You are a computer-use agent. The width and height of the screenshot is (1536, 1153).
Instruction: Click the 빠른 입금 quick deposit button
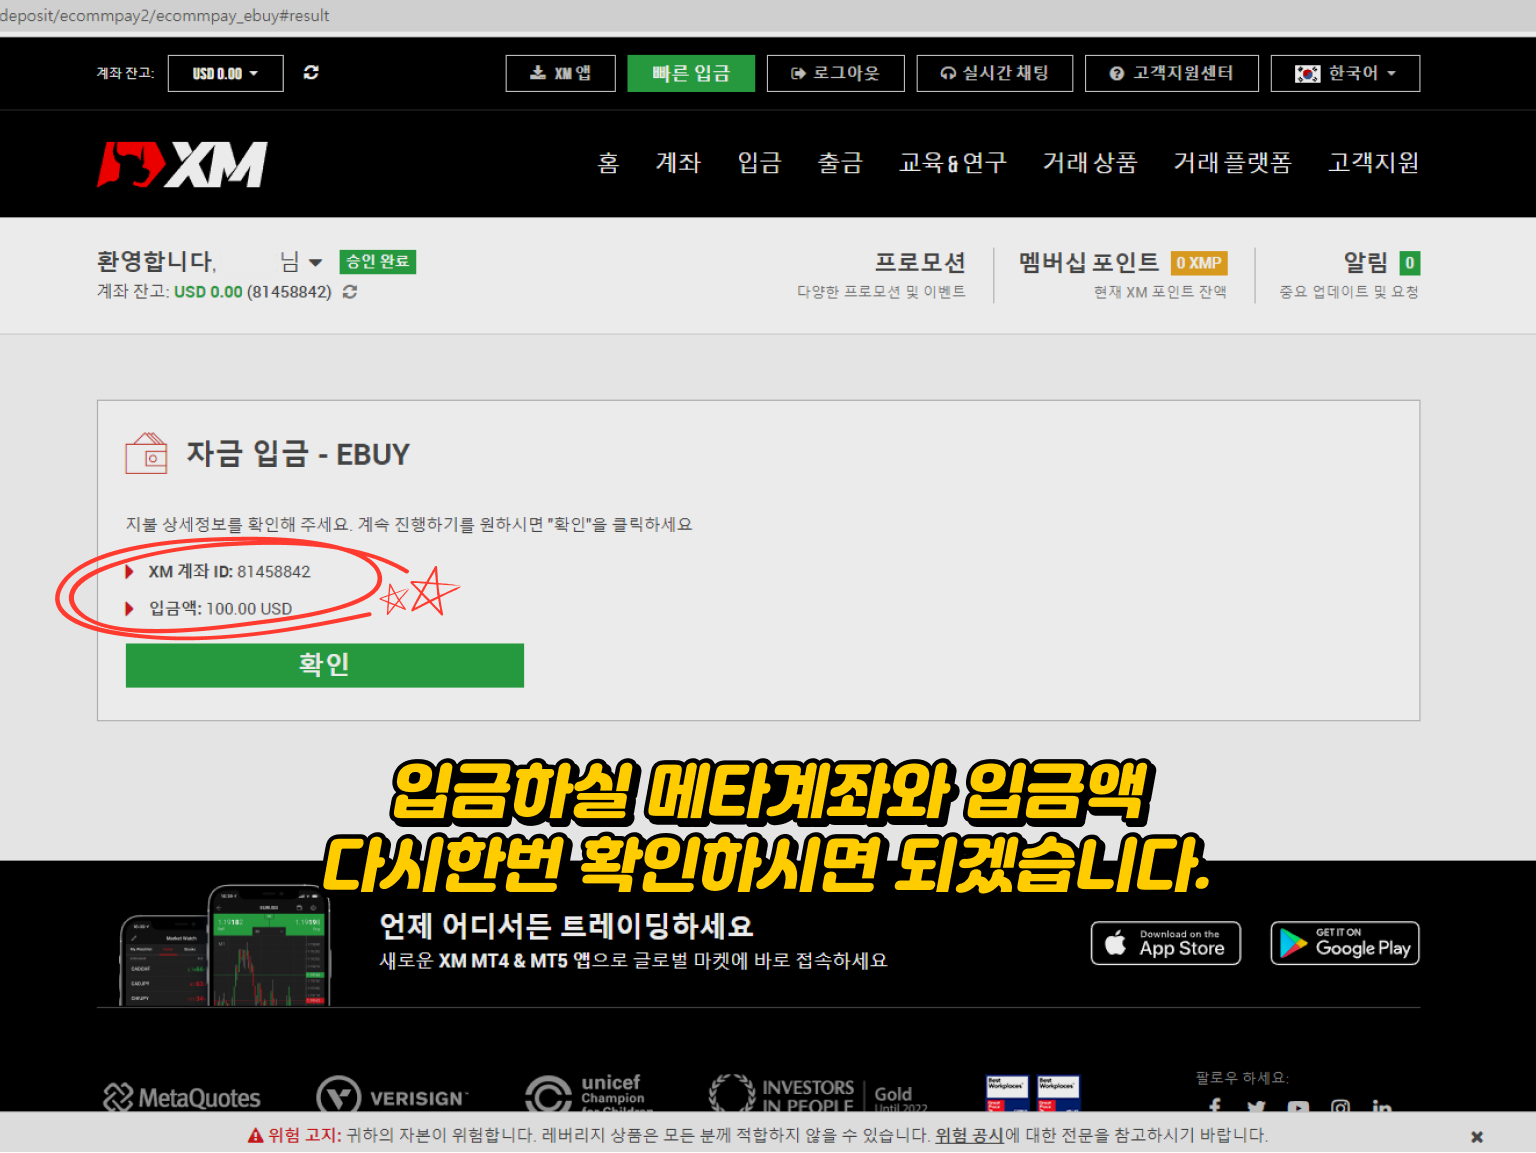click(x=691, y=72)
